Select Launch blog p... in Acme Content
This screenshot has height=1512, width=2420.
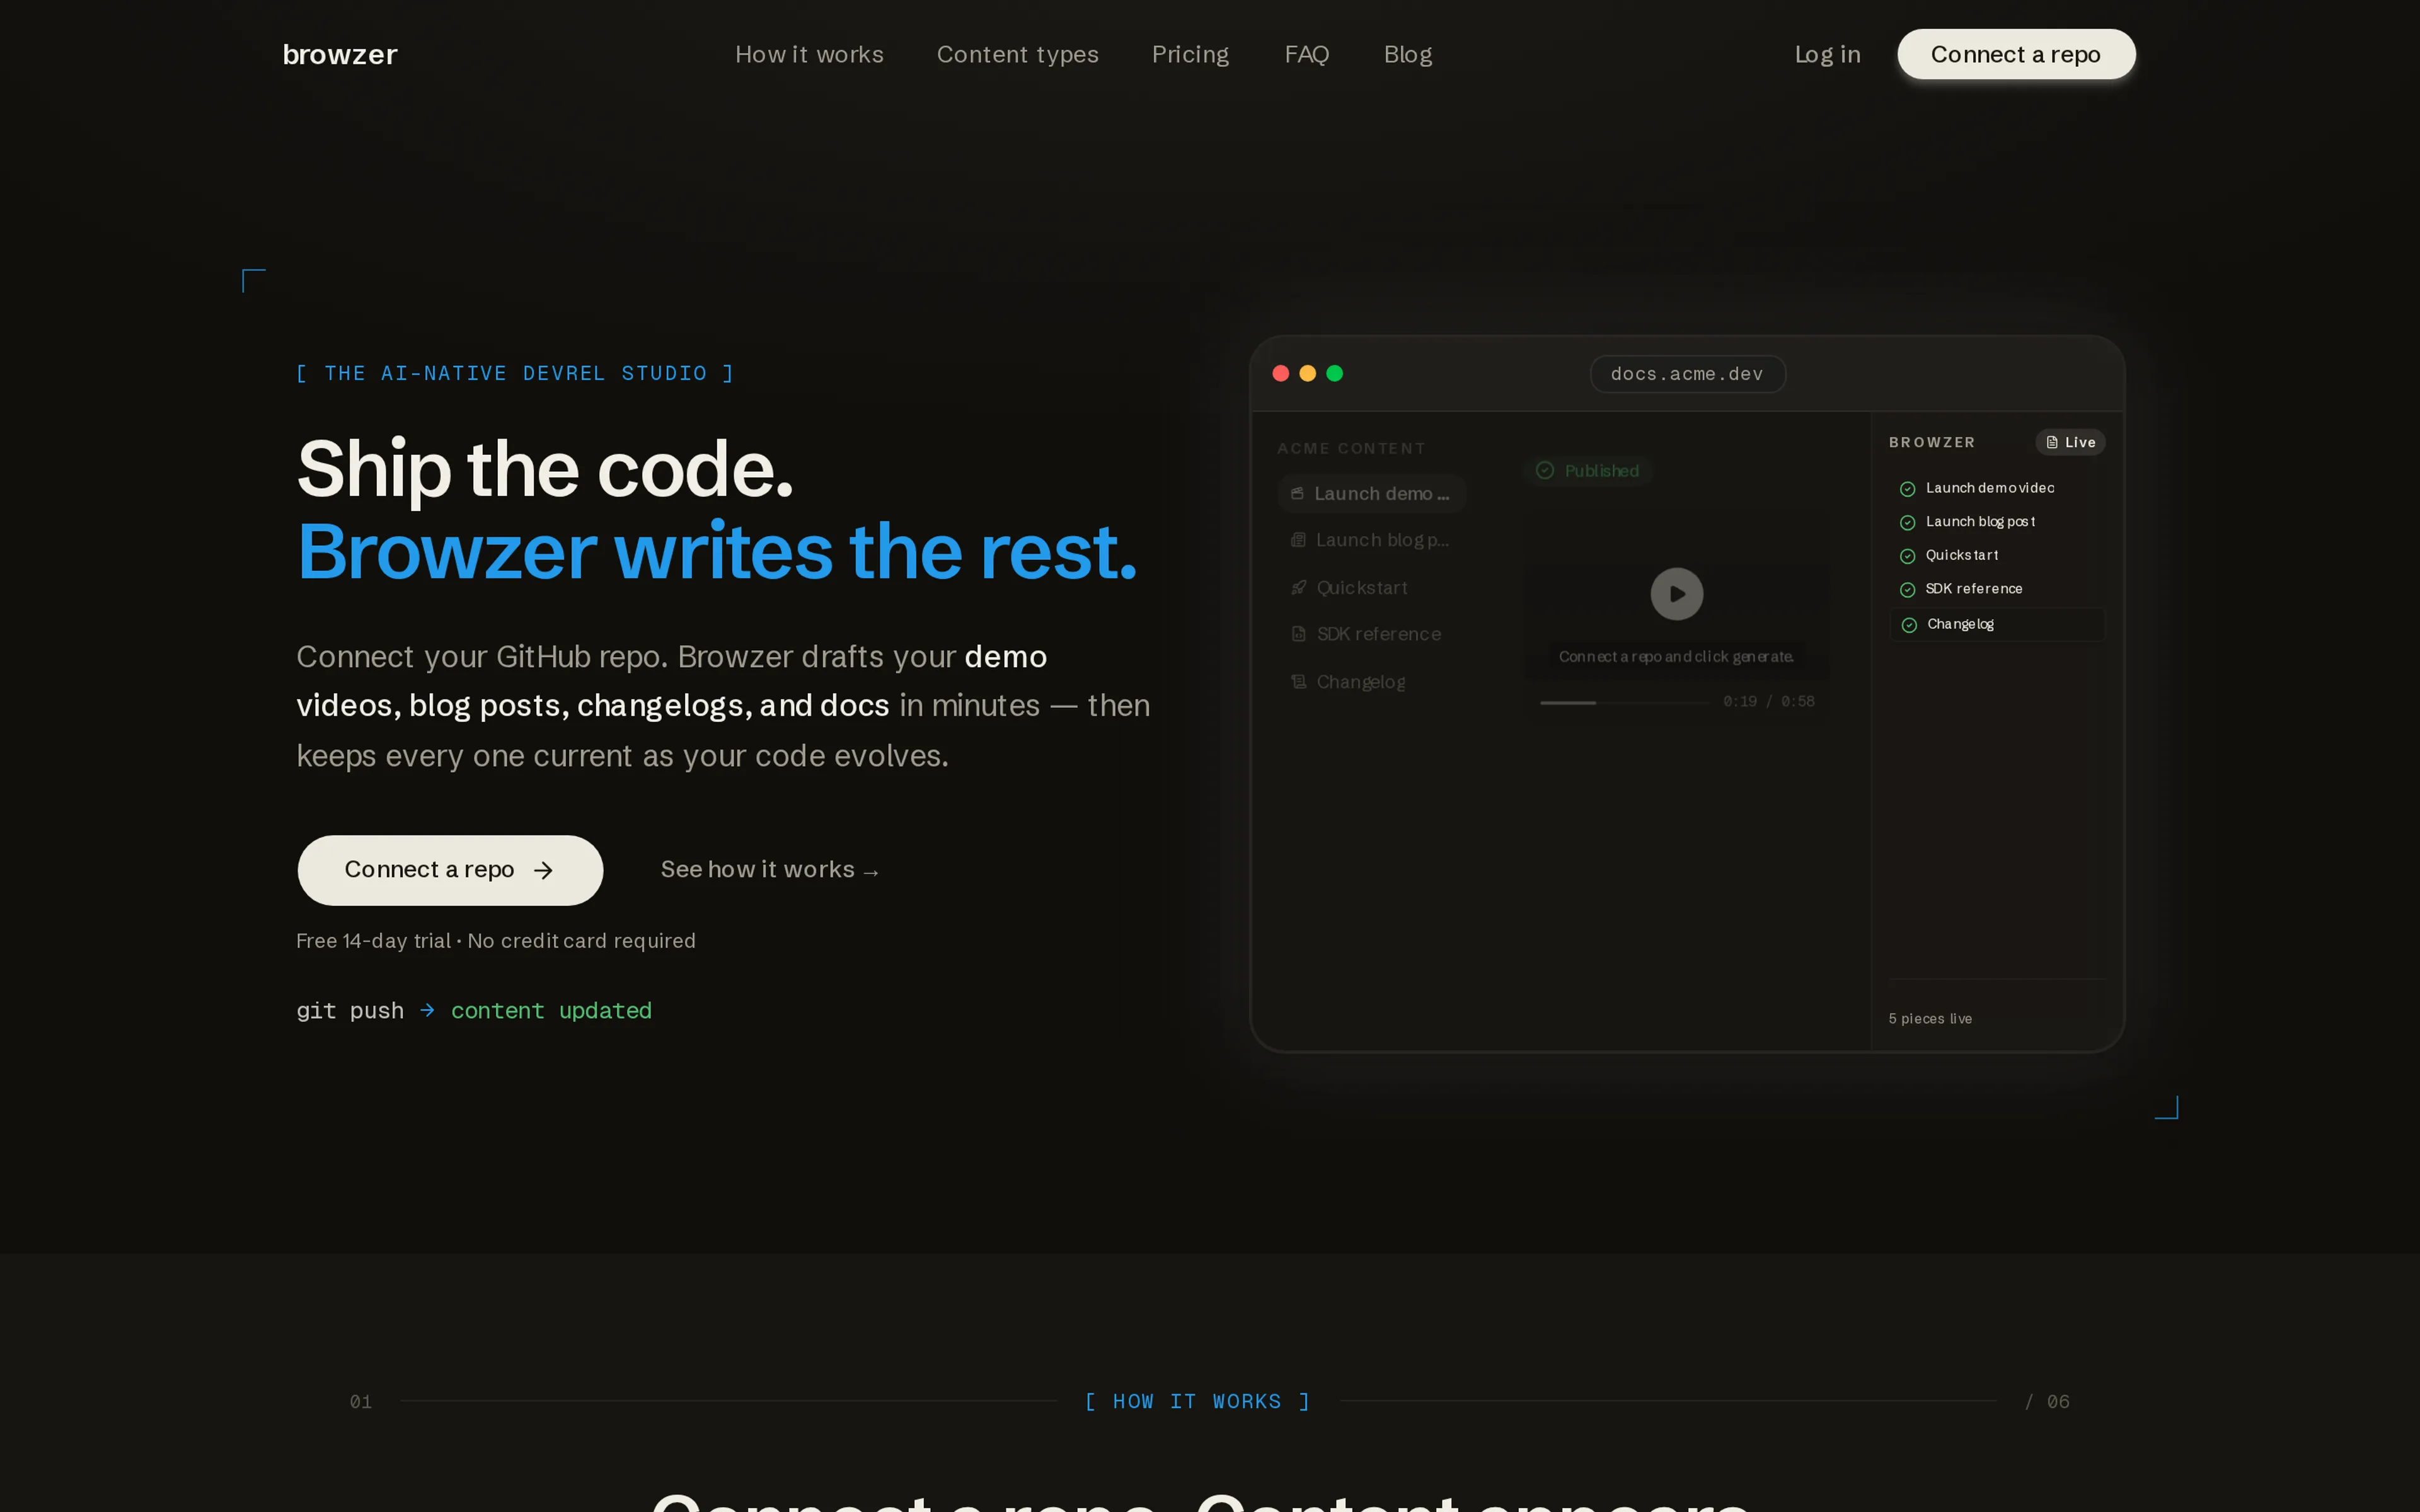click(x=1371, y=540)
